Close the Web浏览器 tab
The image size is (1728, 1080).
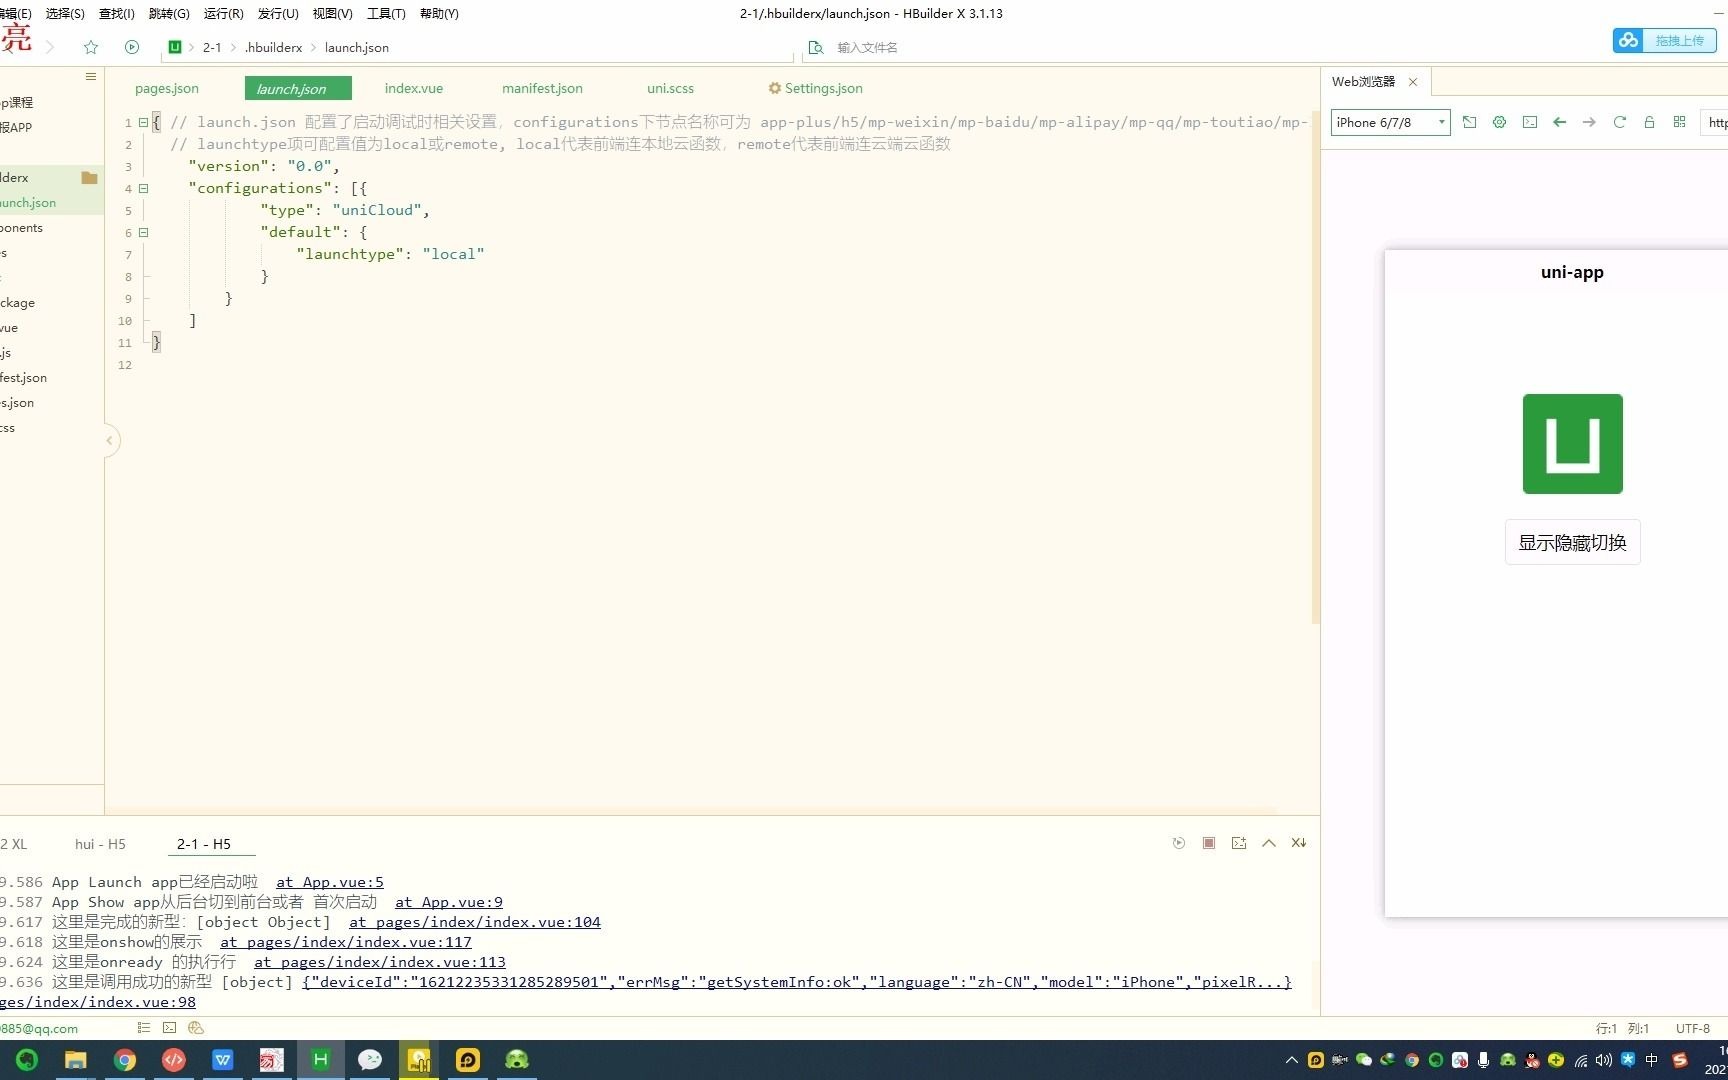click(1413, 82)
